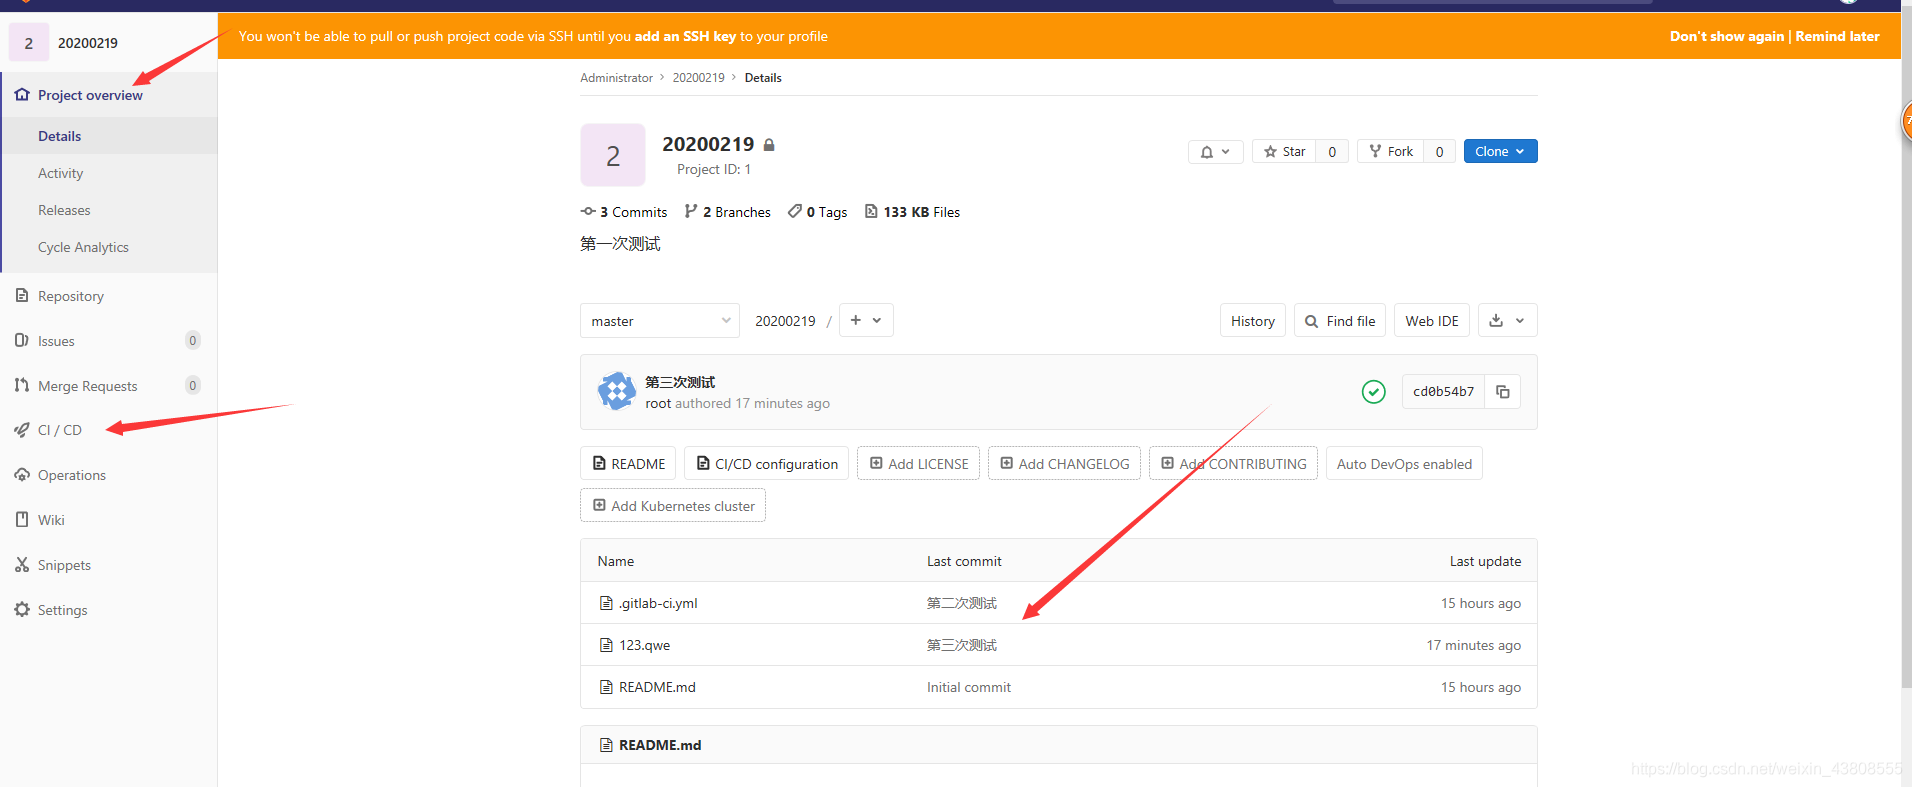Click 'Remind later' in banner
1912x787 pixels.
pyautogui.click(x=1837, y=36)
